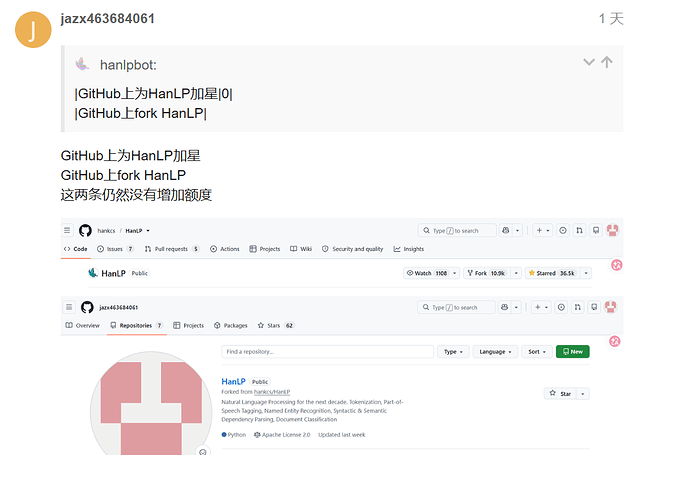Screen dimensions: 690x485
Task: Expand the Watch options dropdown arrow
Action: click(455, 273)
